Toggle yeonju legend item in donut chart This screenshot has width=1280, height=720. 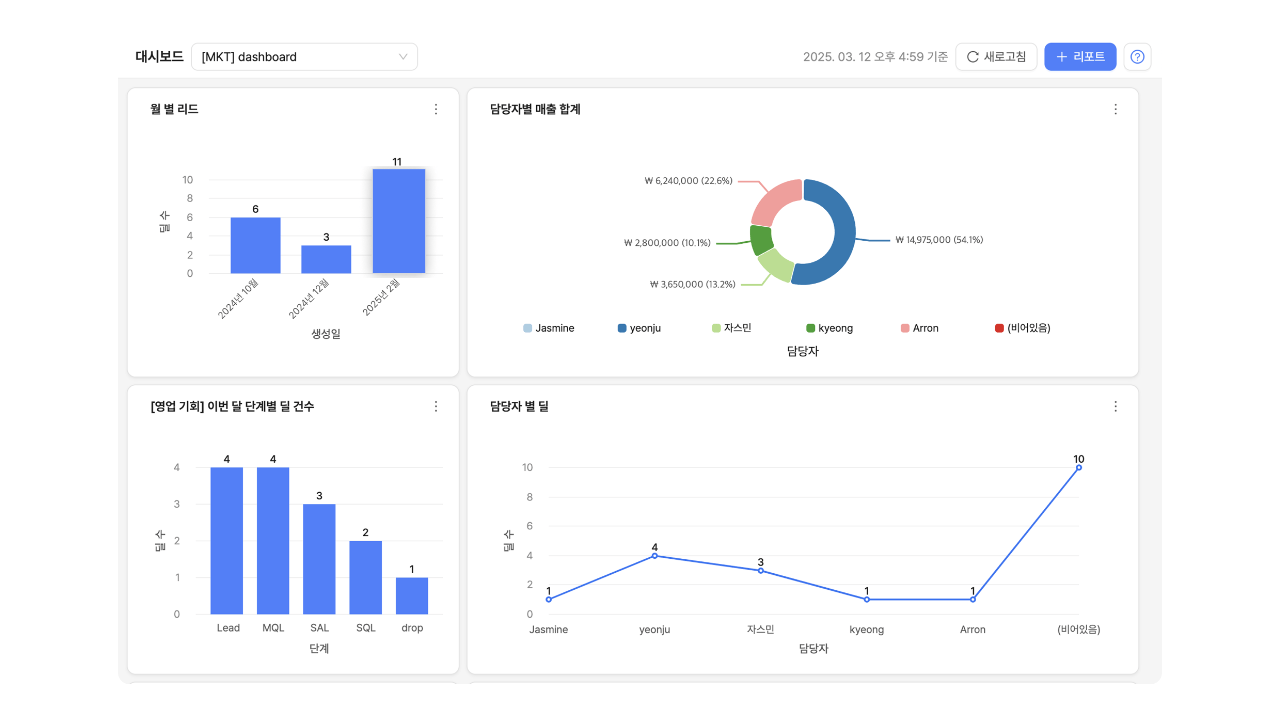point(639,328)
